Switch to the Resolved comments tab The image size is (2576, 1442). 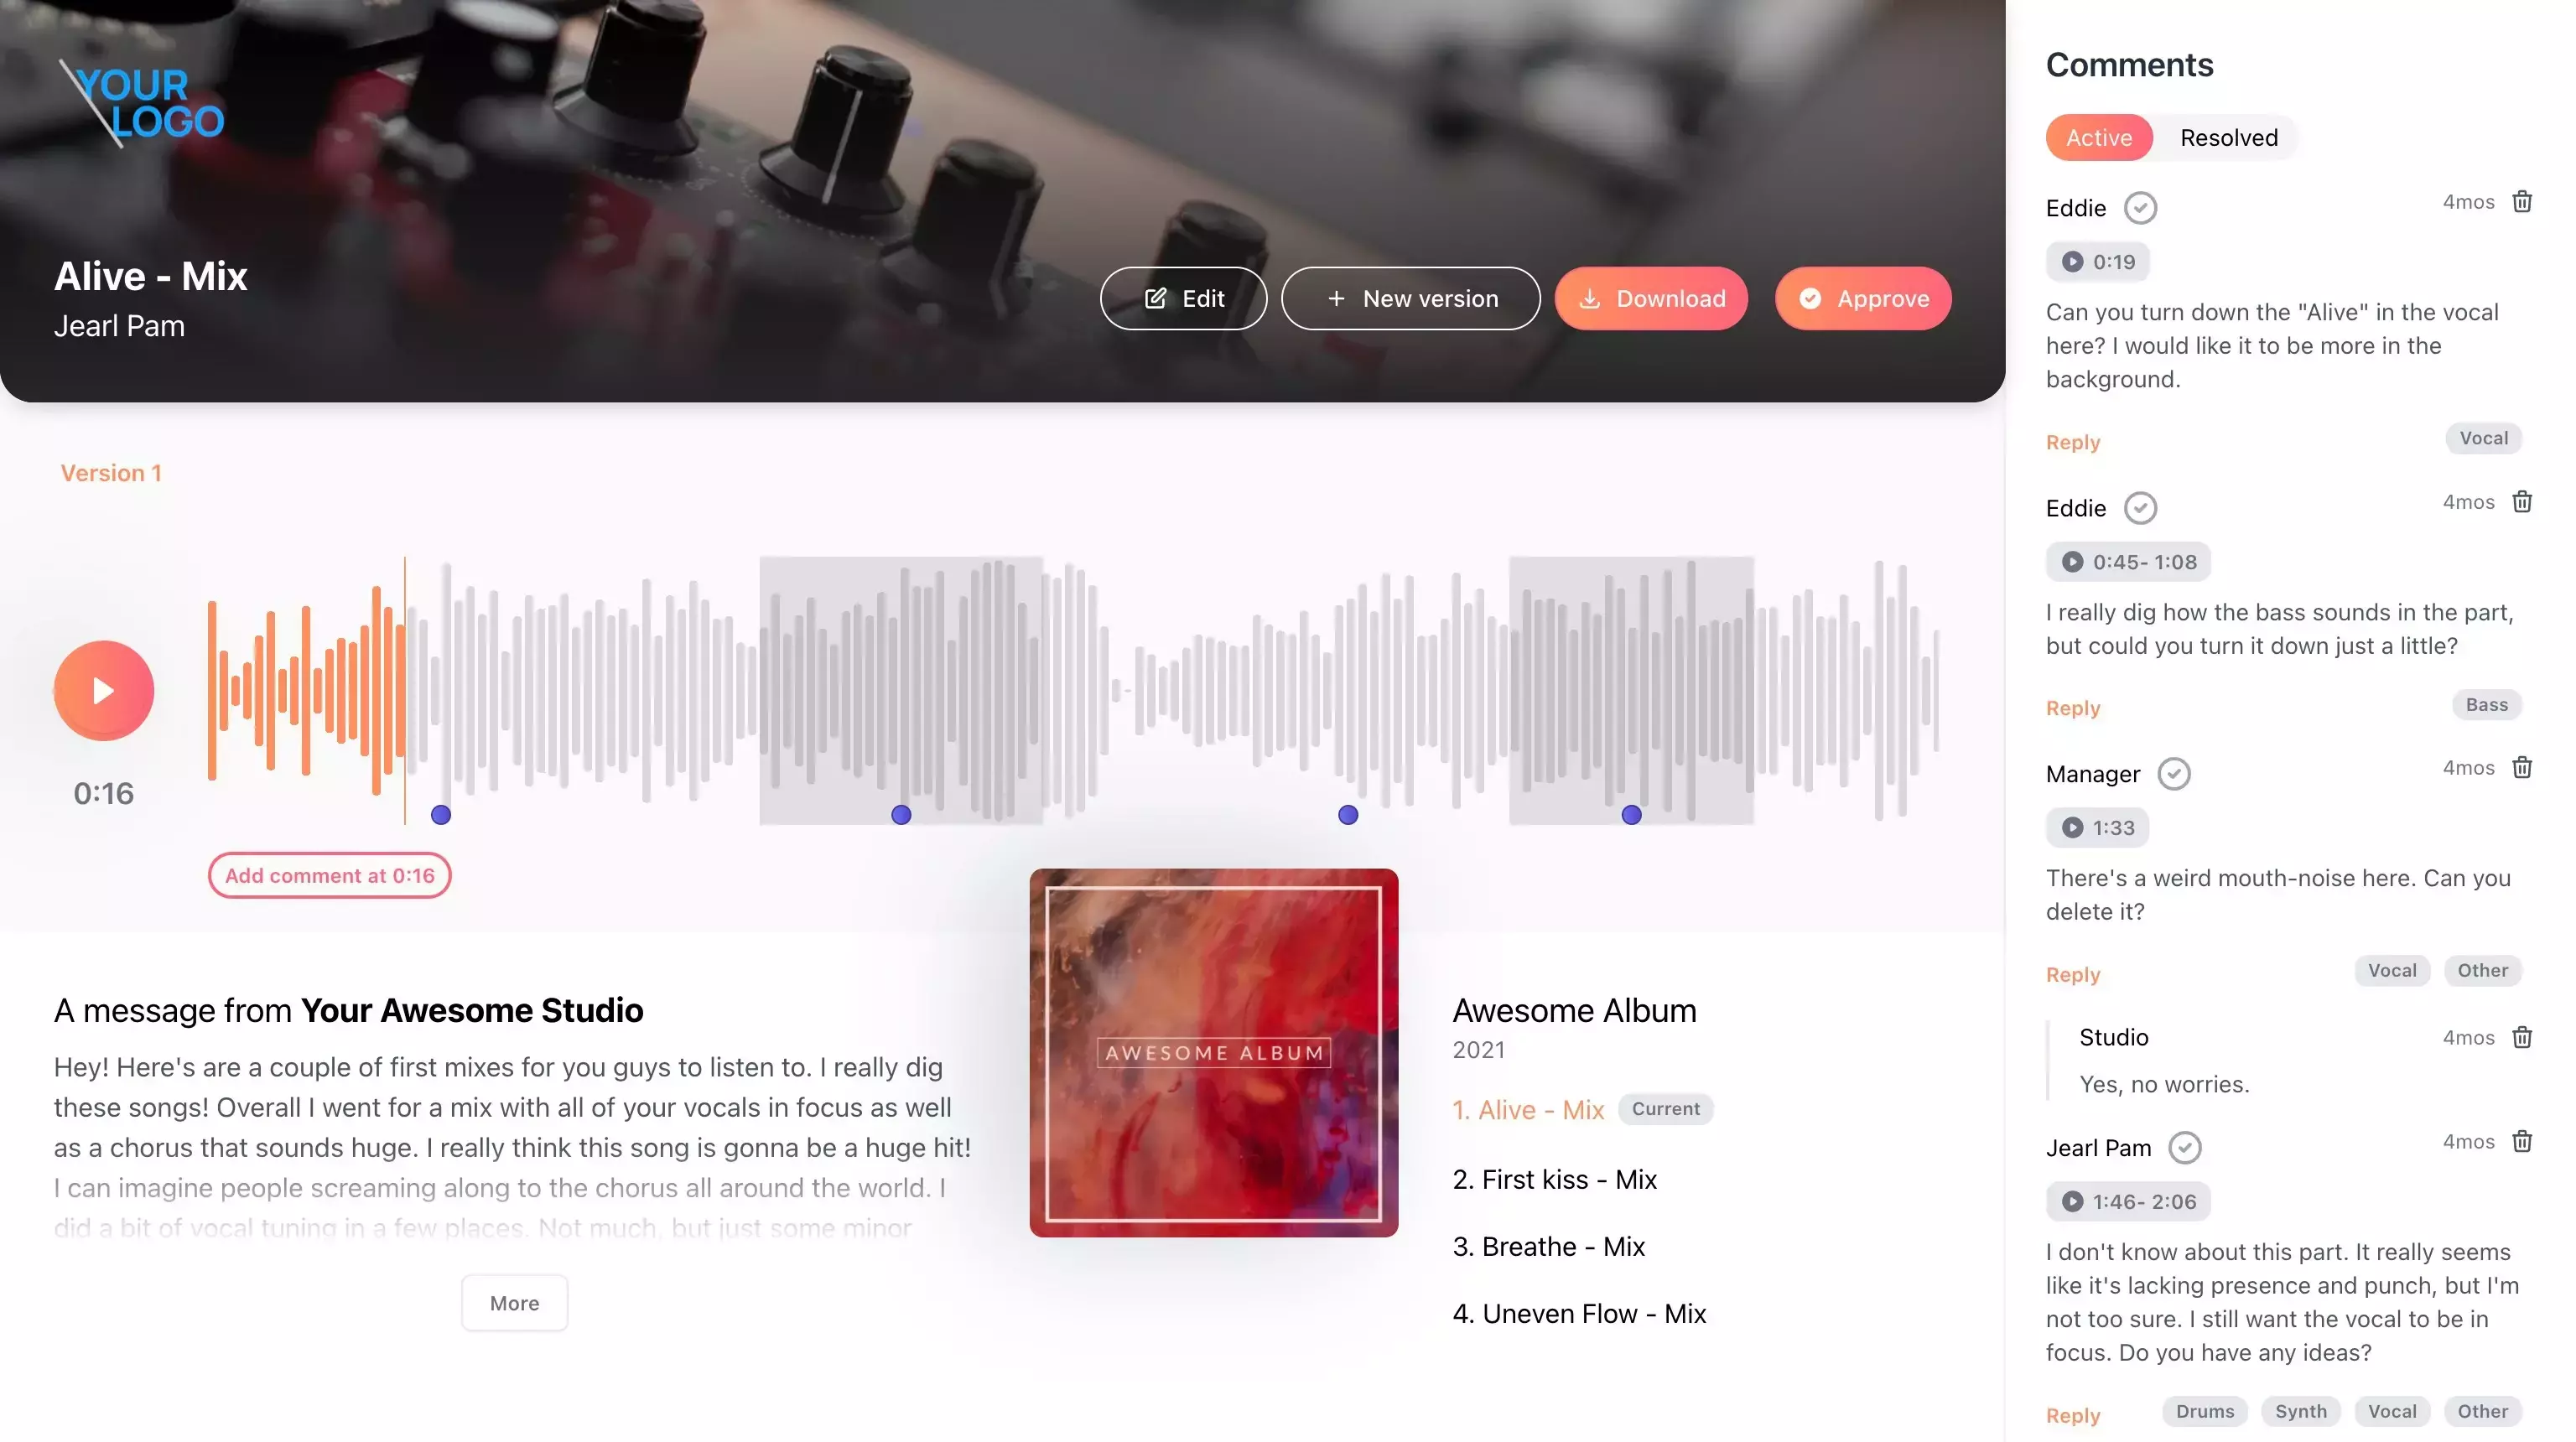click(2227, 137)
